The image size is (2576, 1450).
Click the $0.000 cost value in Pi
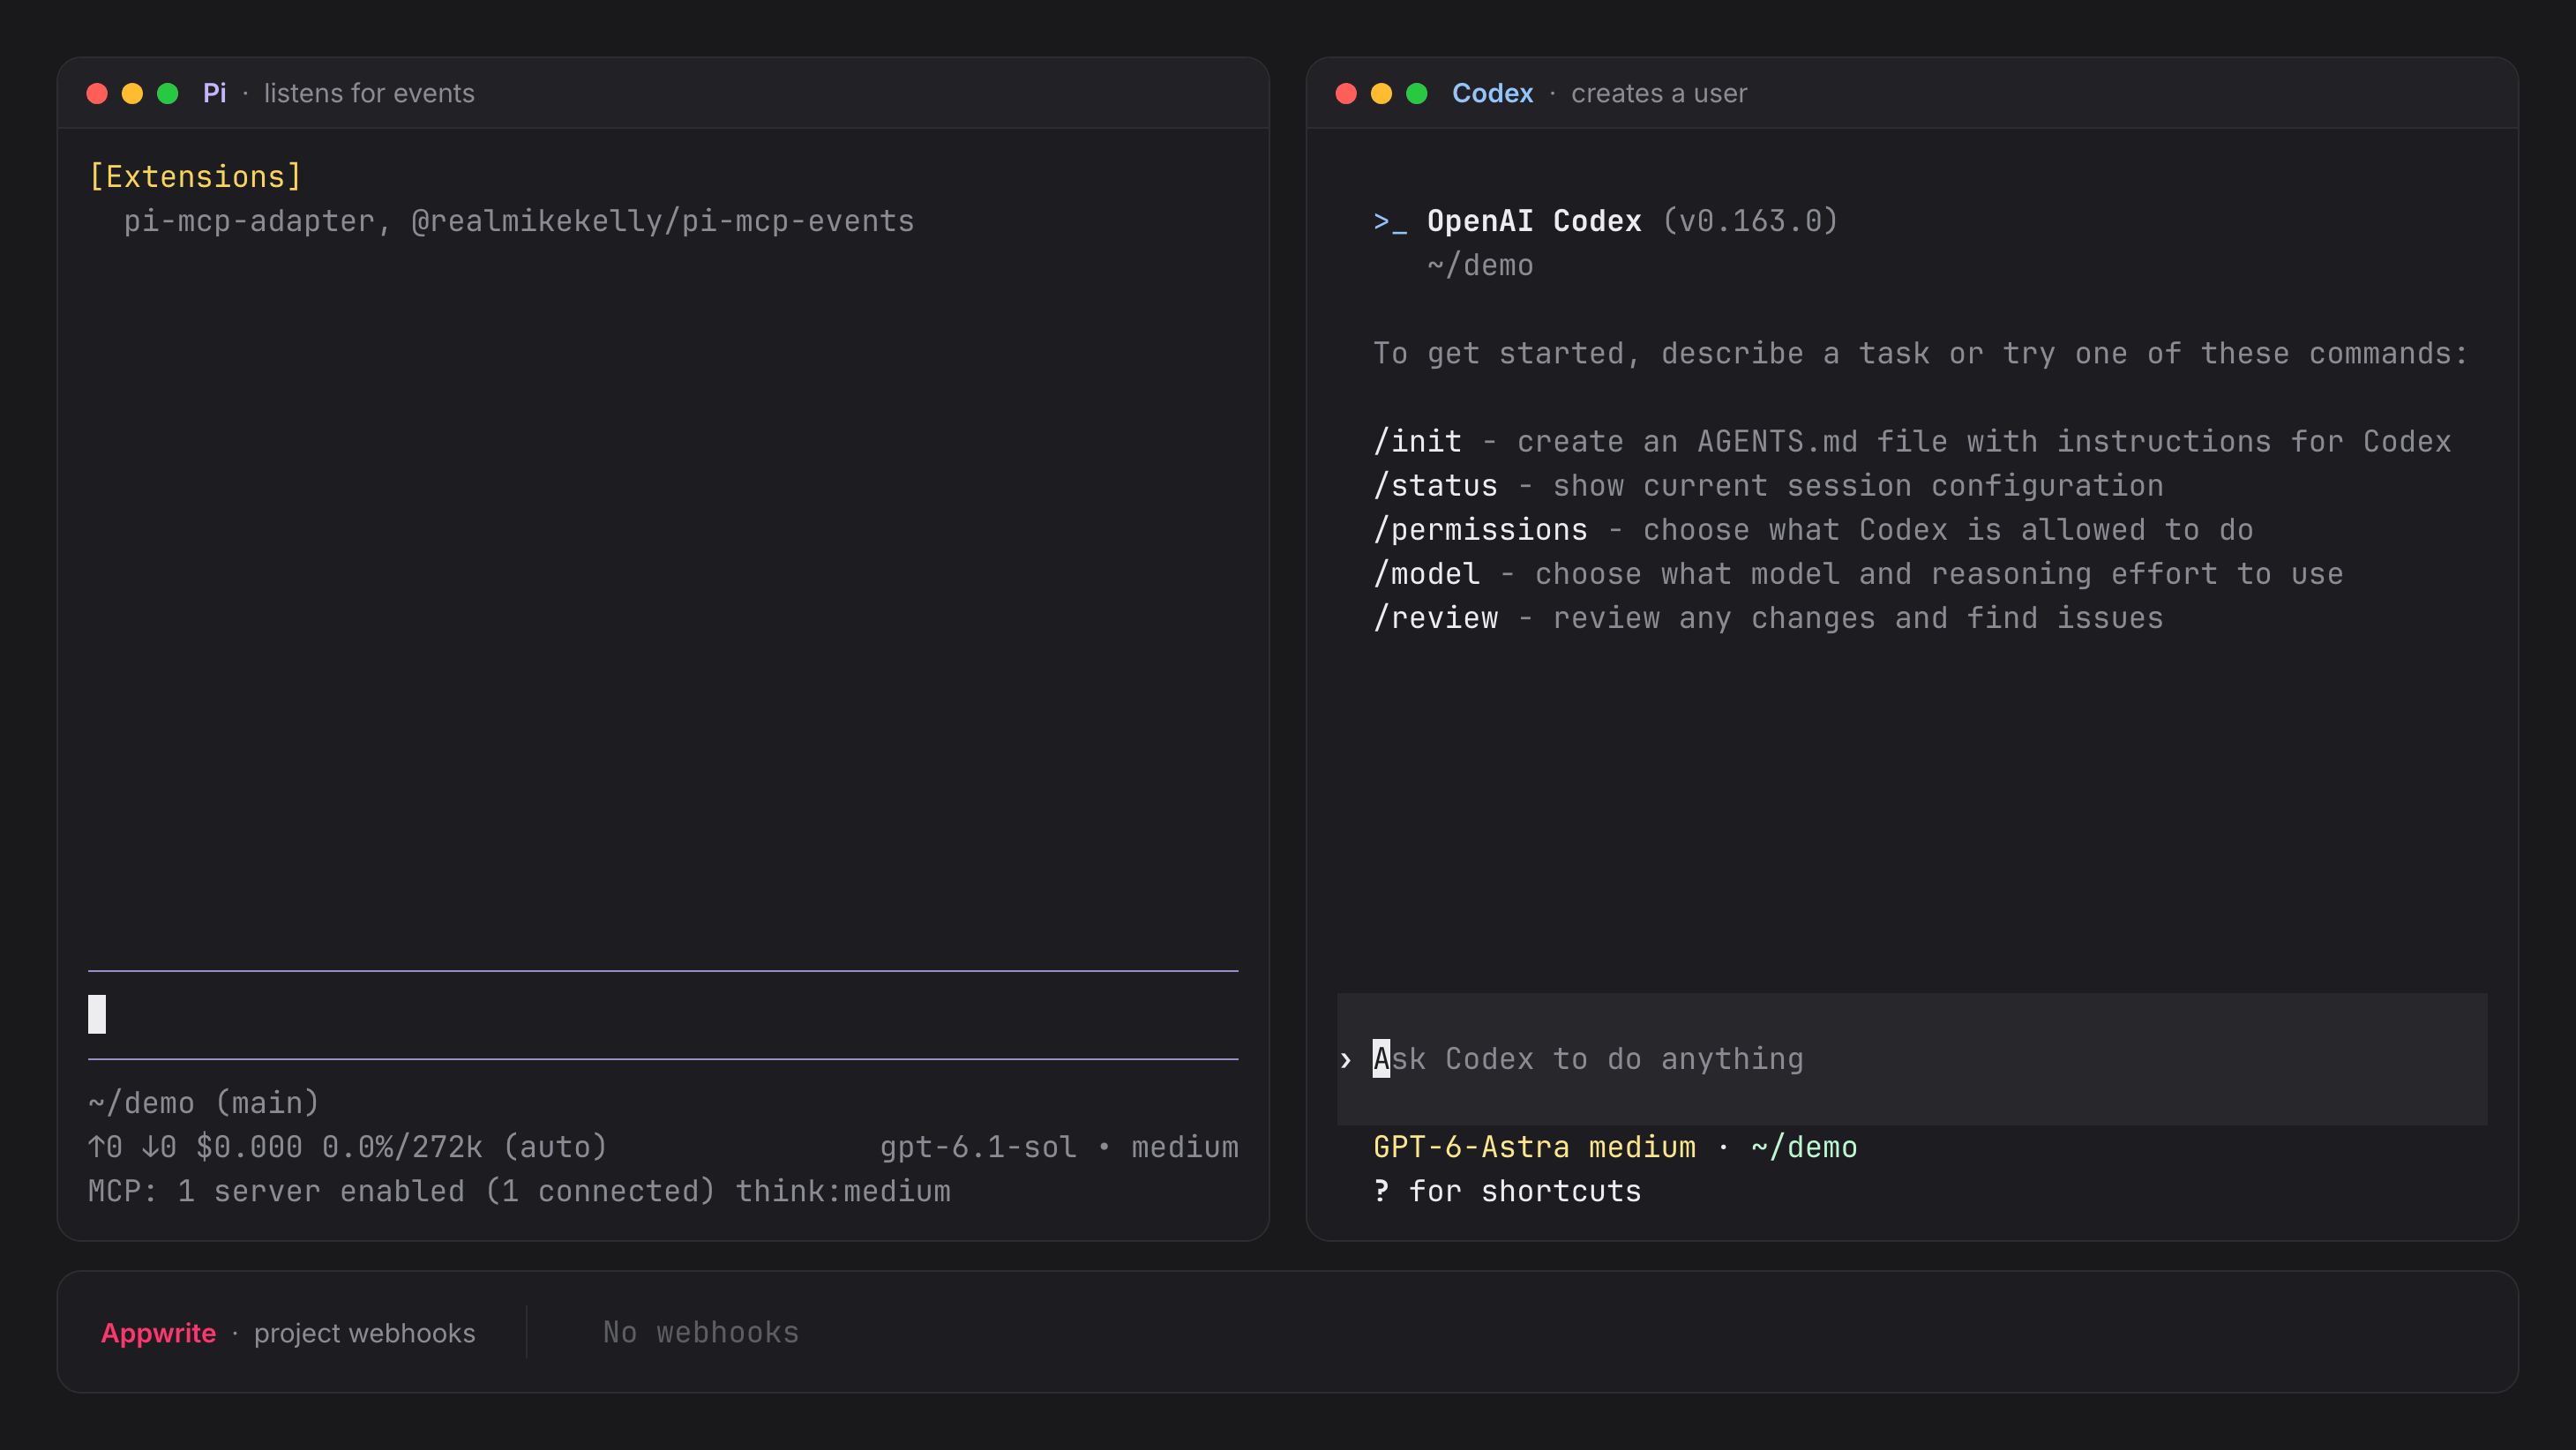[x=249, y=1147]
